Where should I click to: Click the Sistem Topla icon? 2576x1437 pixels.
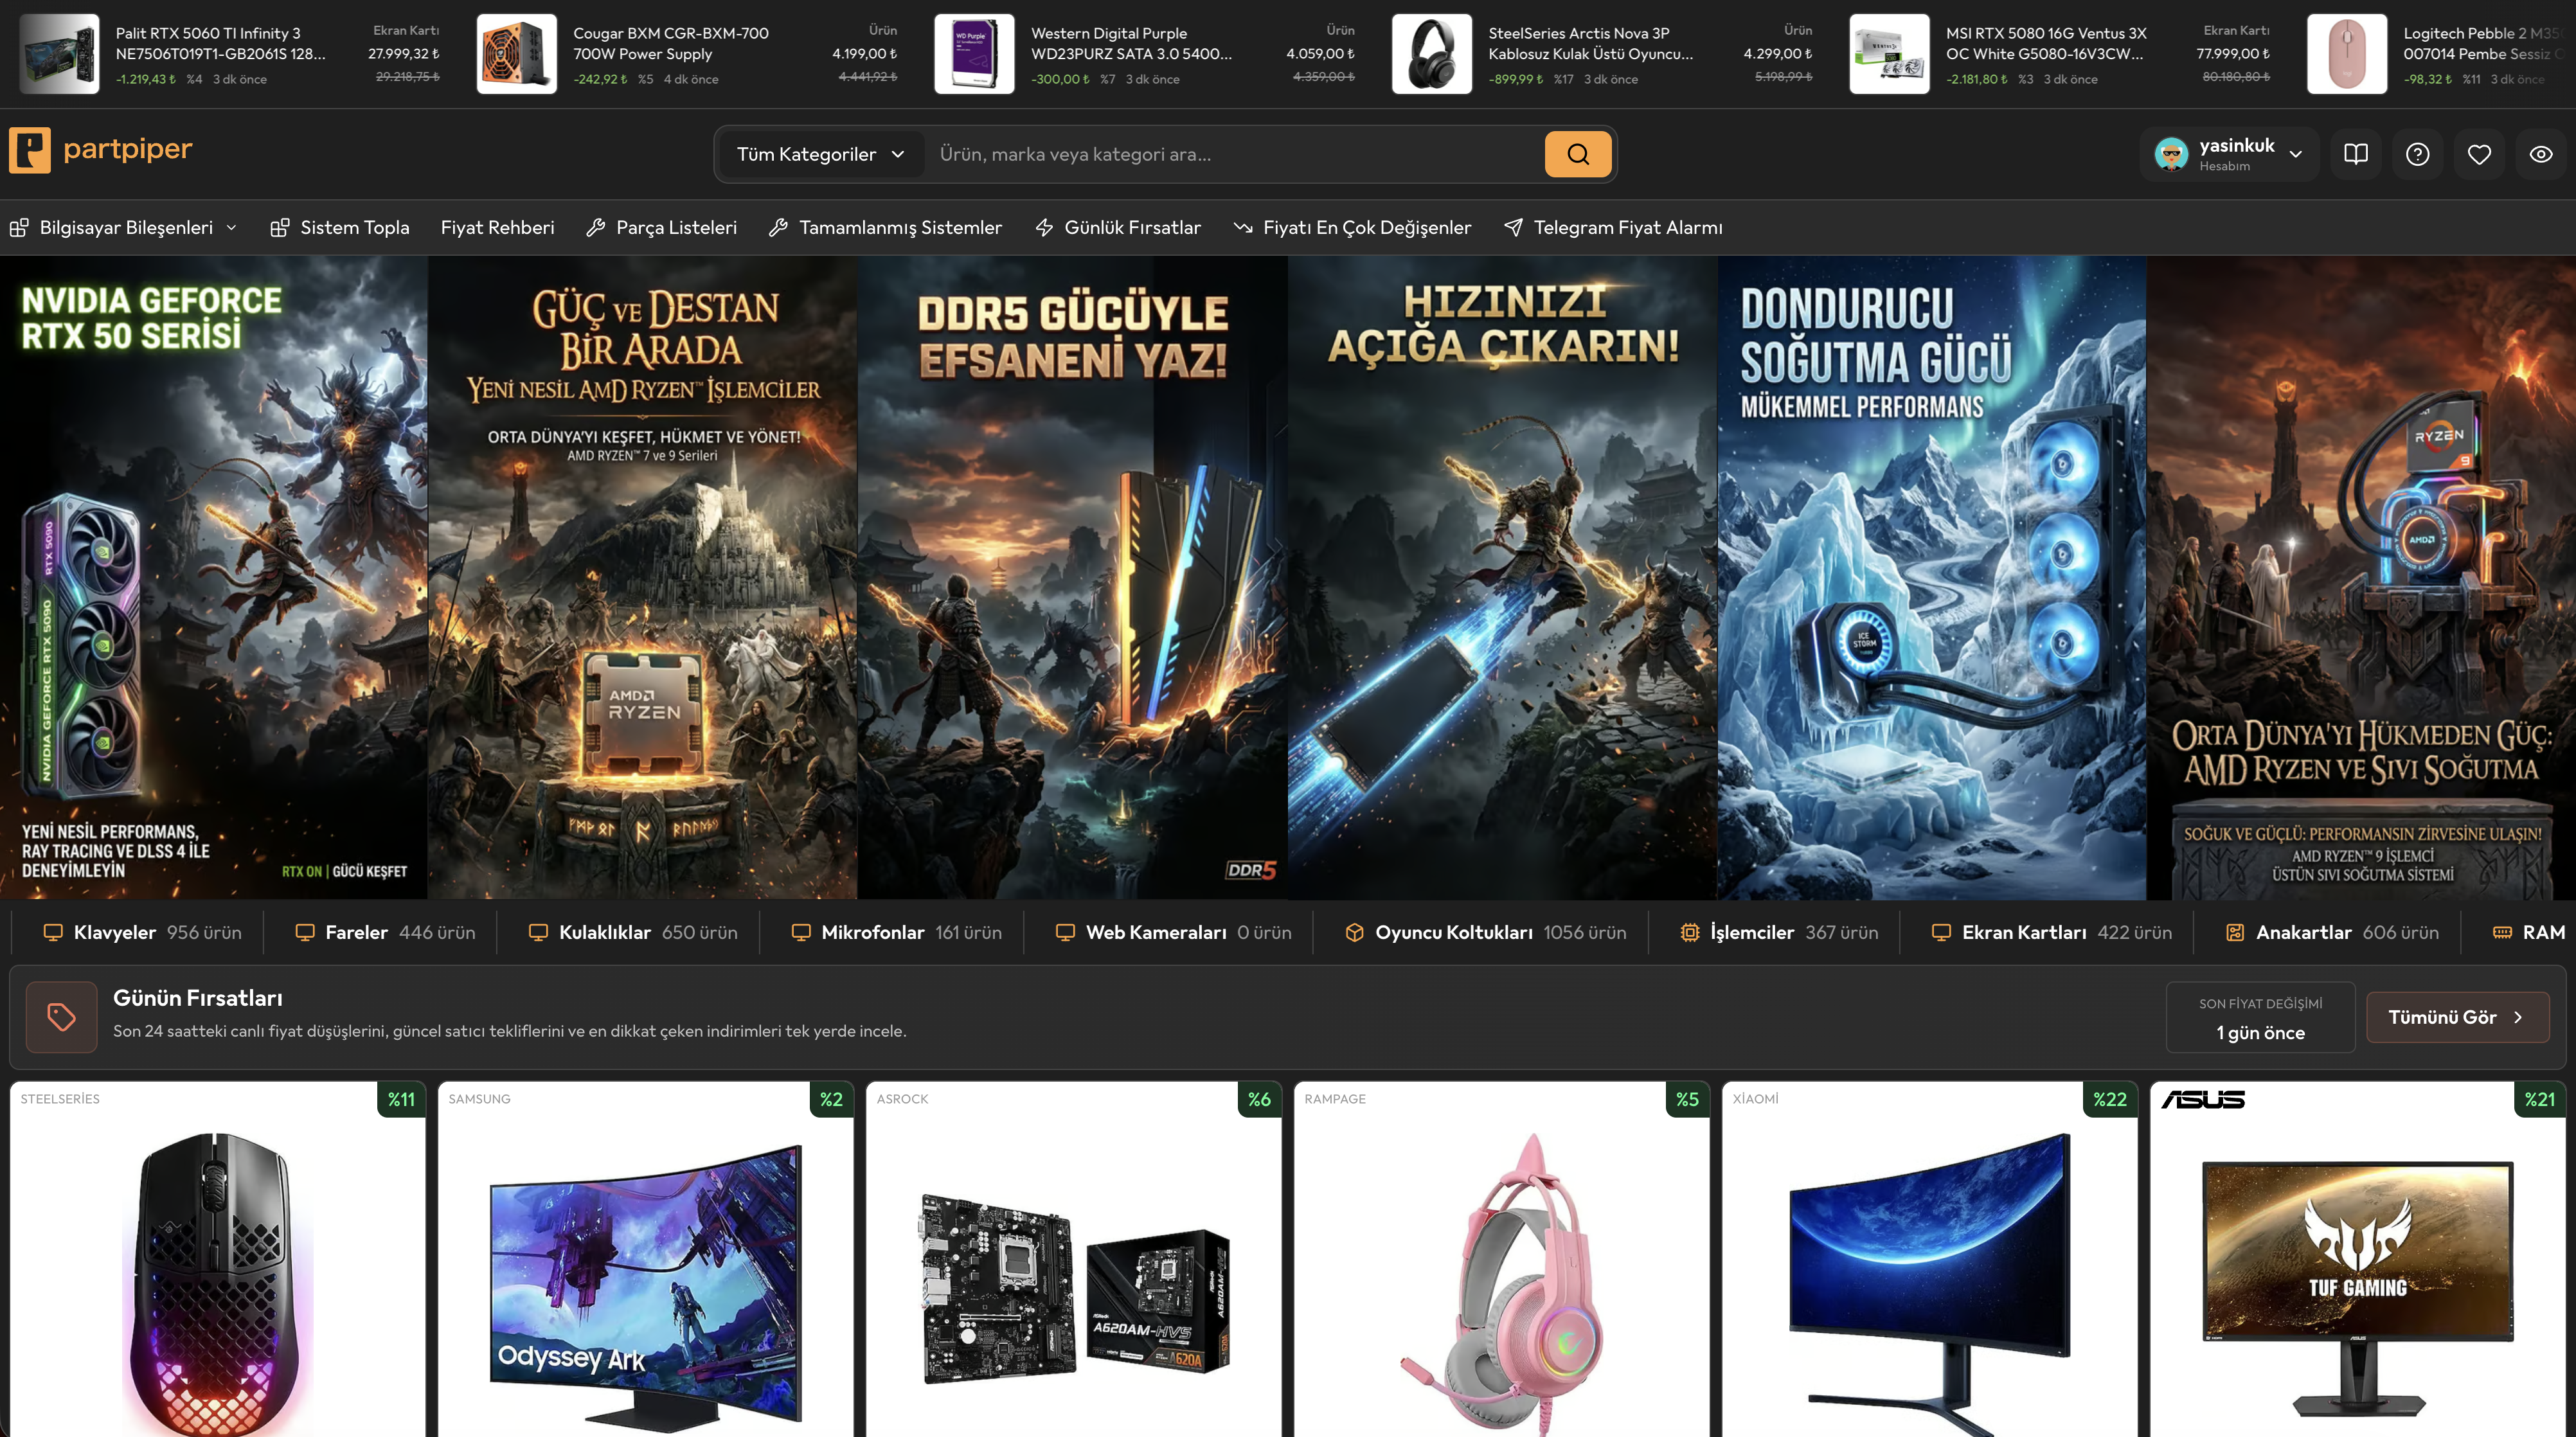point(280,228)
